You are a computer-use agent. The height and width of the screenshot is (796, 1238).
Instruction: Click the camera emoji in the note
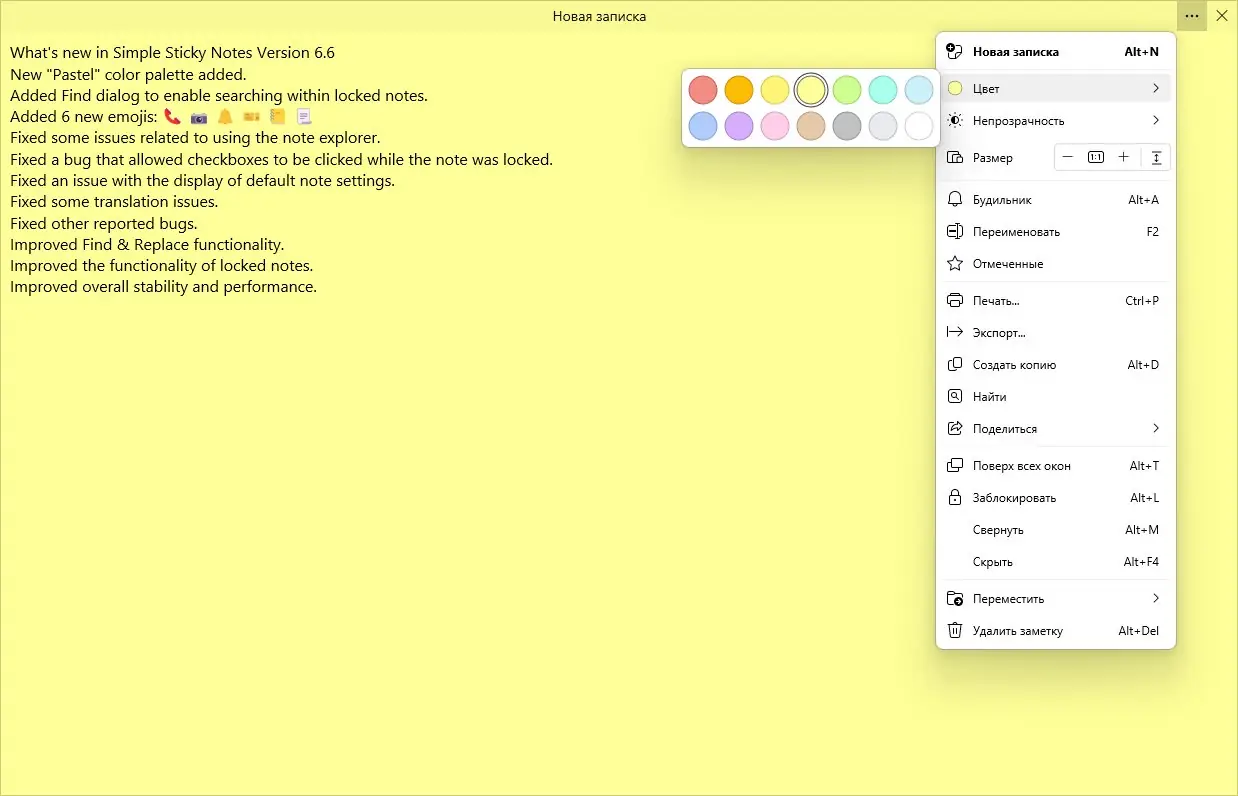click(199, 117)
